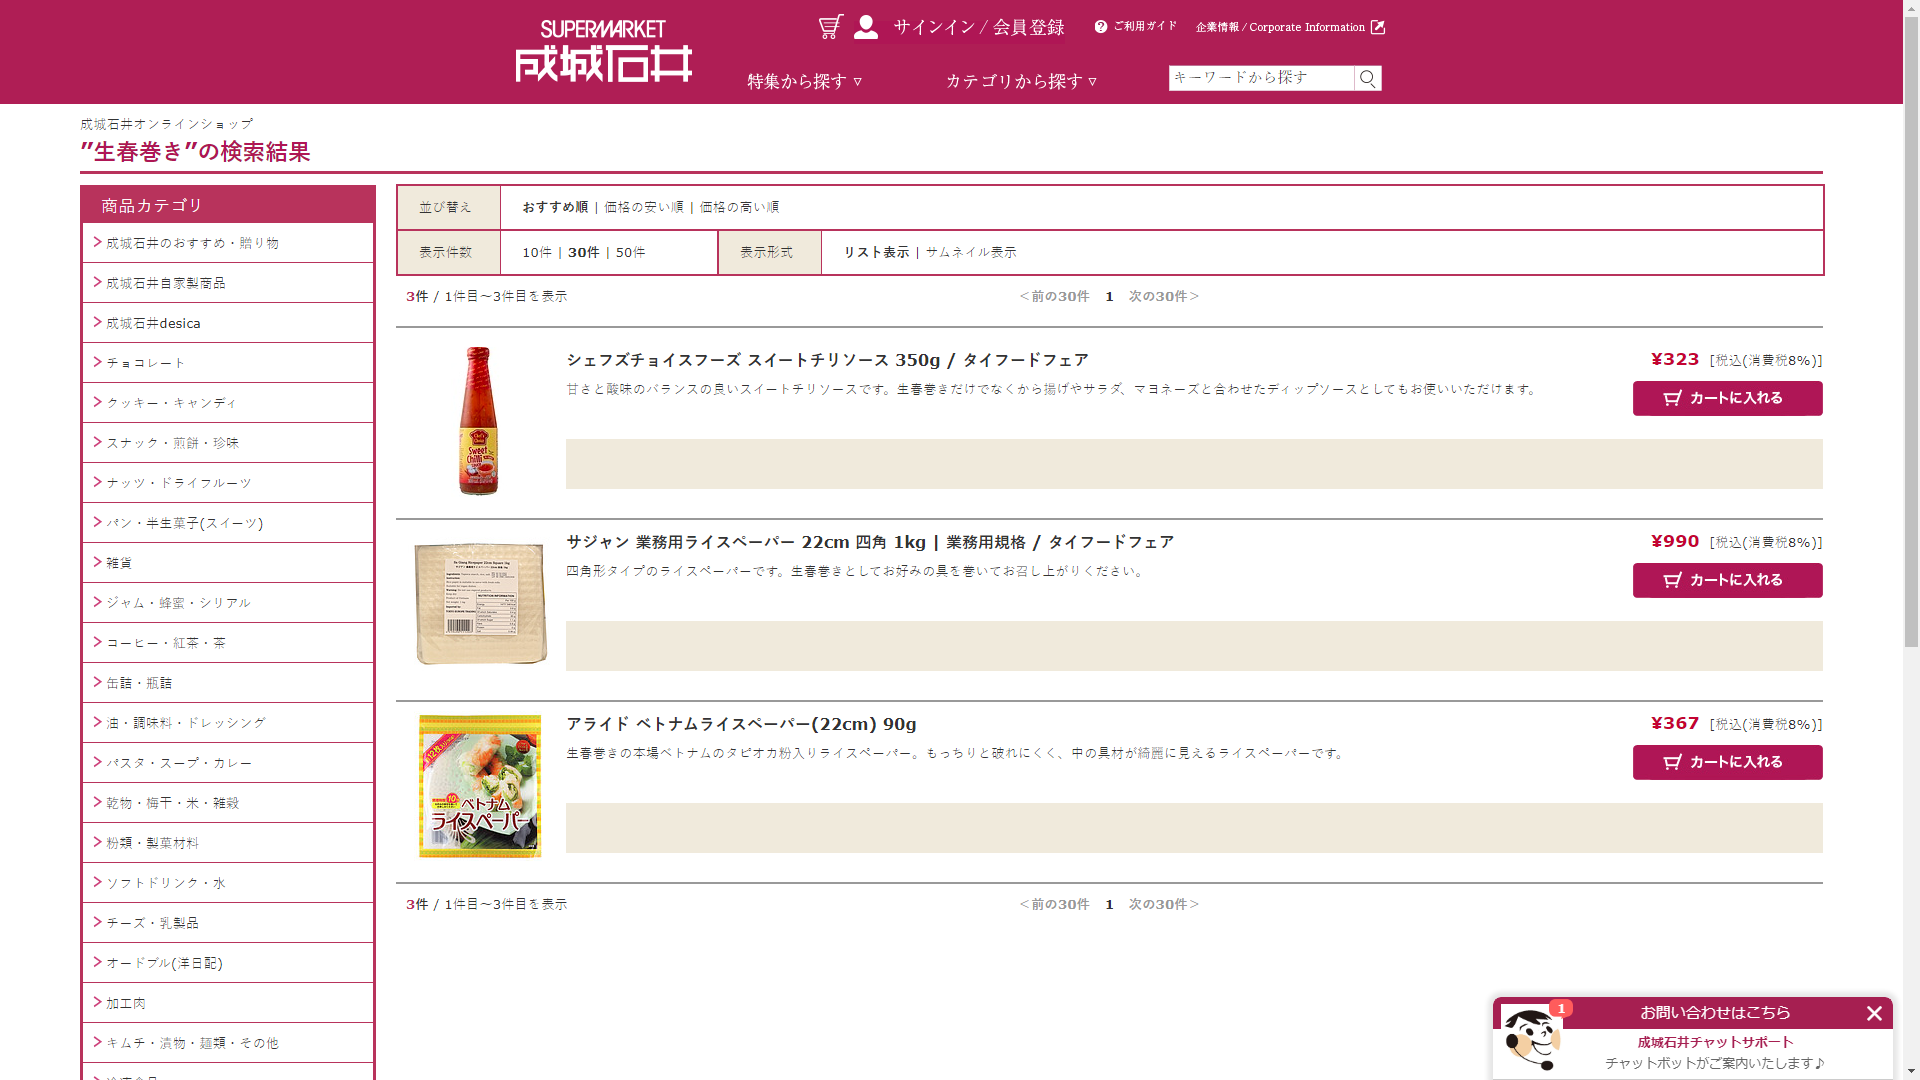This screenshot has height=1080, width=1920.
Task: Close the chat support popup
Action: [1874, 1013]
